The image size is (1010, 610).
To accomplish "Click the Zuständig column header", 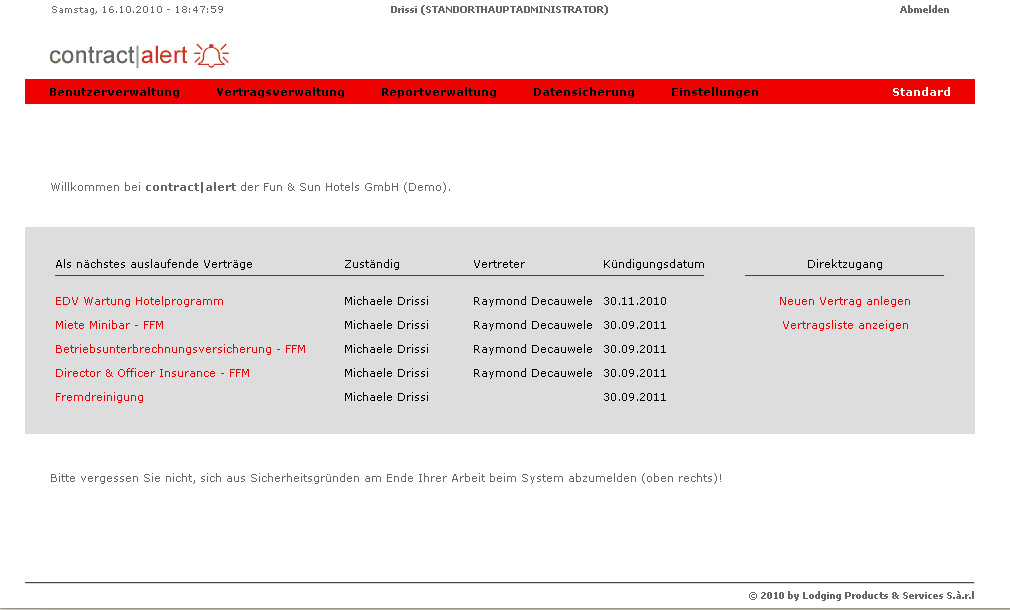I will pos(371,264).
